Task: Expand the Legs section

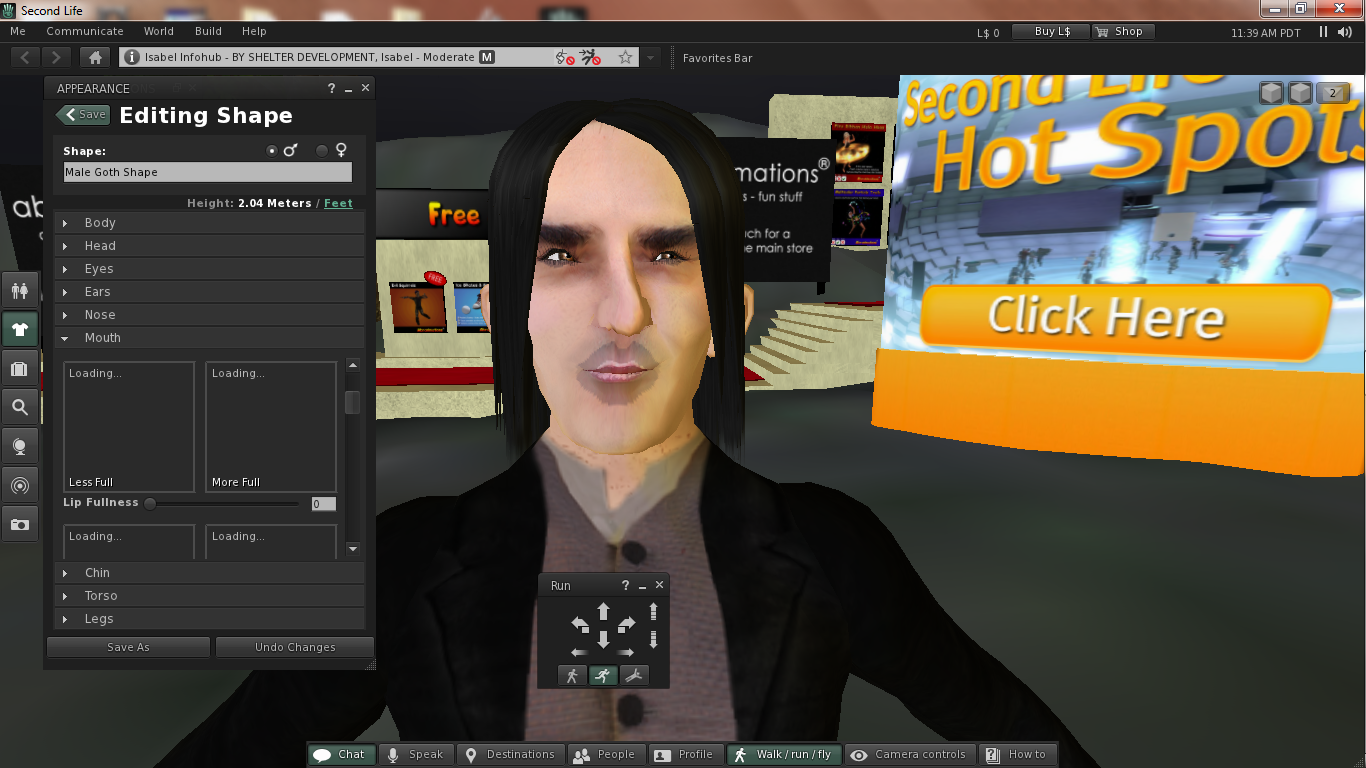Action: click(x=209, y=619)
